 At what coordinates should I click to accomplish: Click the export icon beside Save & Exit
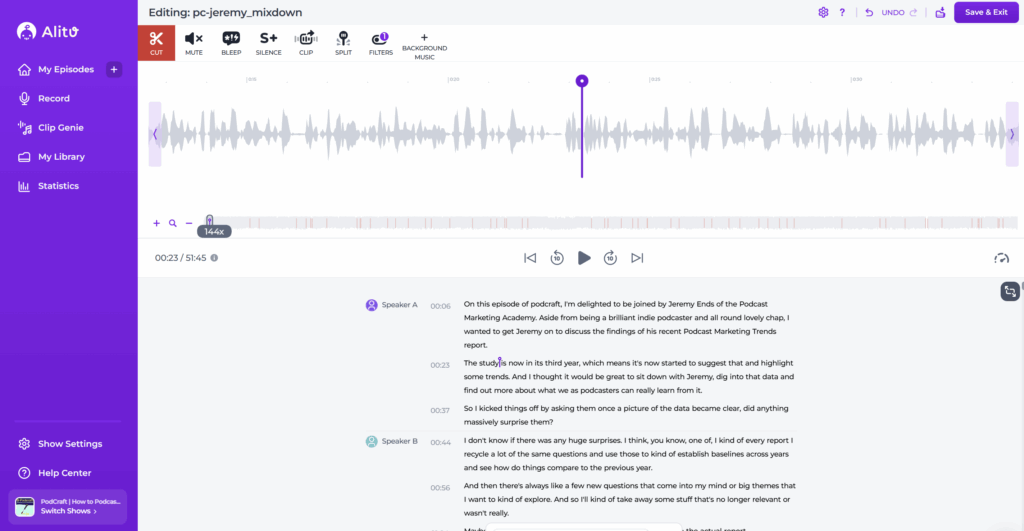pos(940,12)
